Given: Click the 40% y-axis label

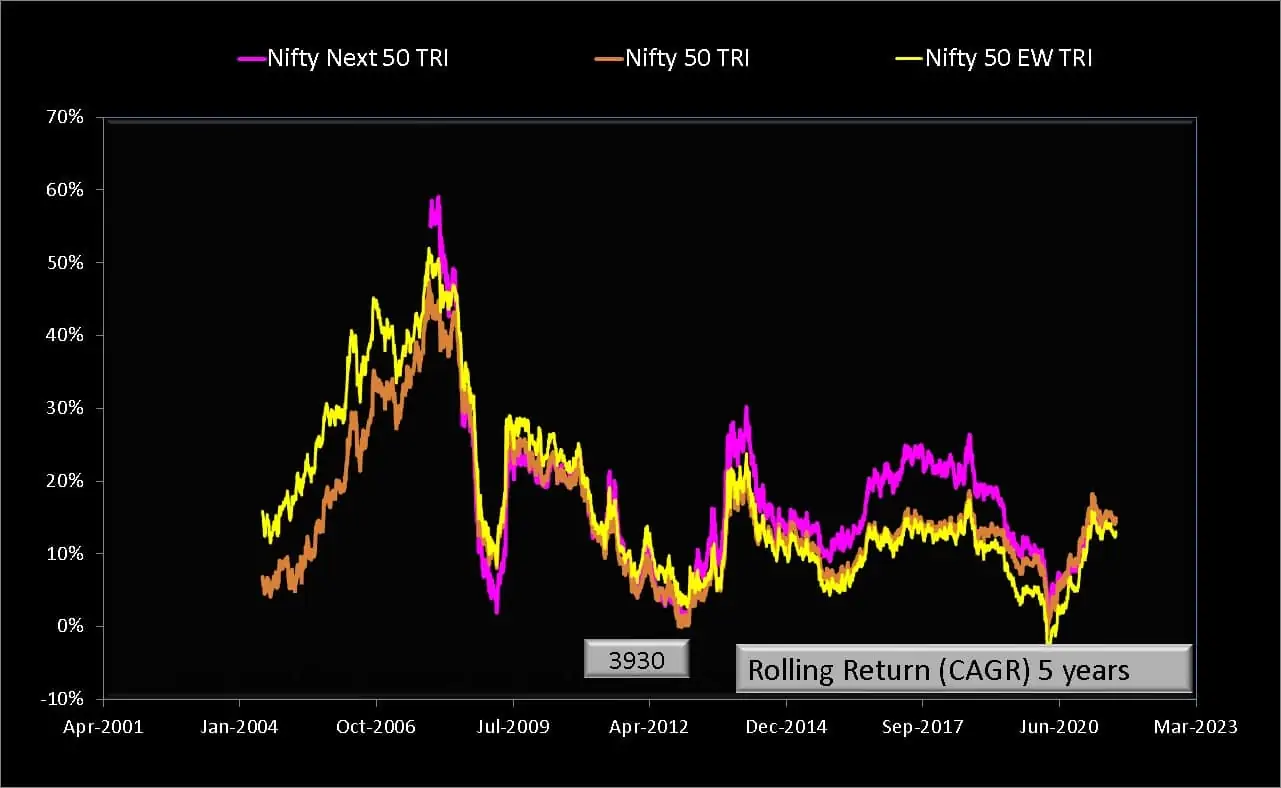Looking at the screenshot, I should click(x=64, y=335).
